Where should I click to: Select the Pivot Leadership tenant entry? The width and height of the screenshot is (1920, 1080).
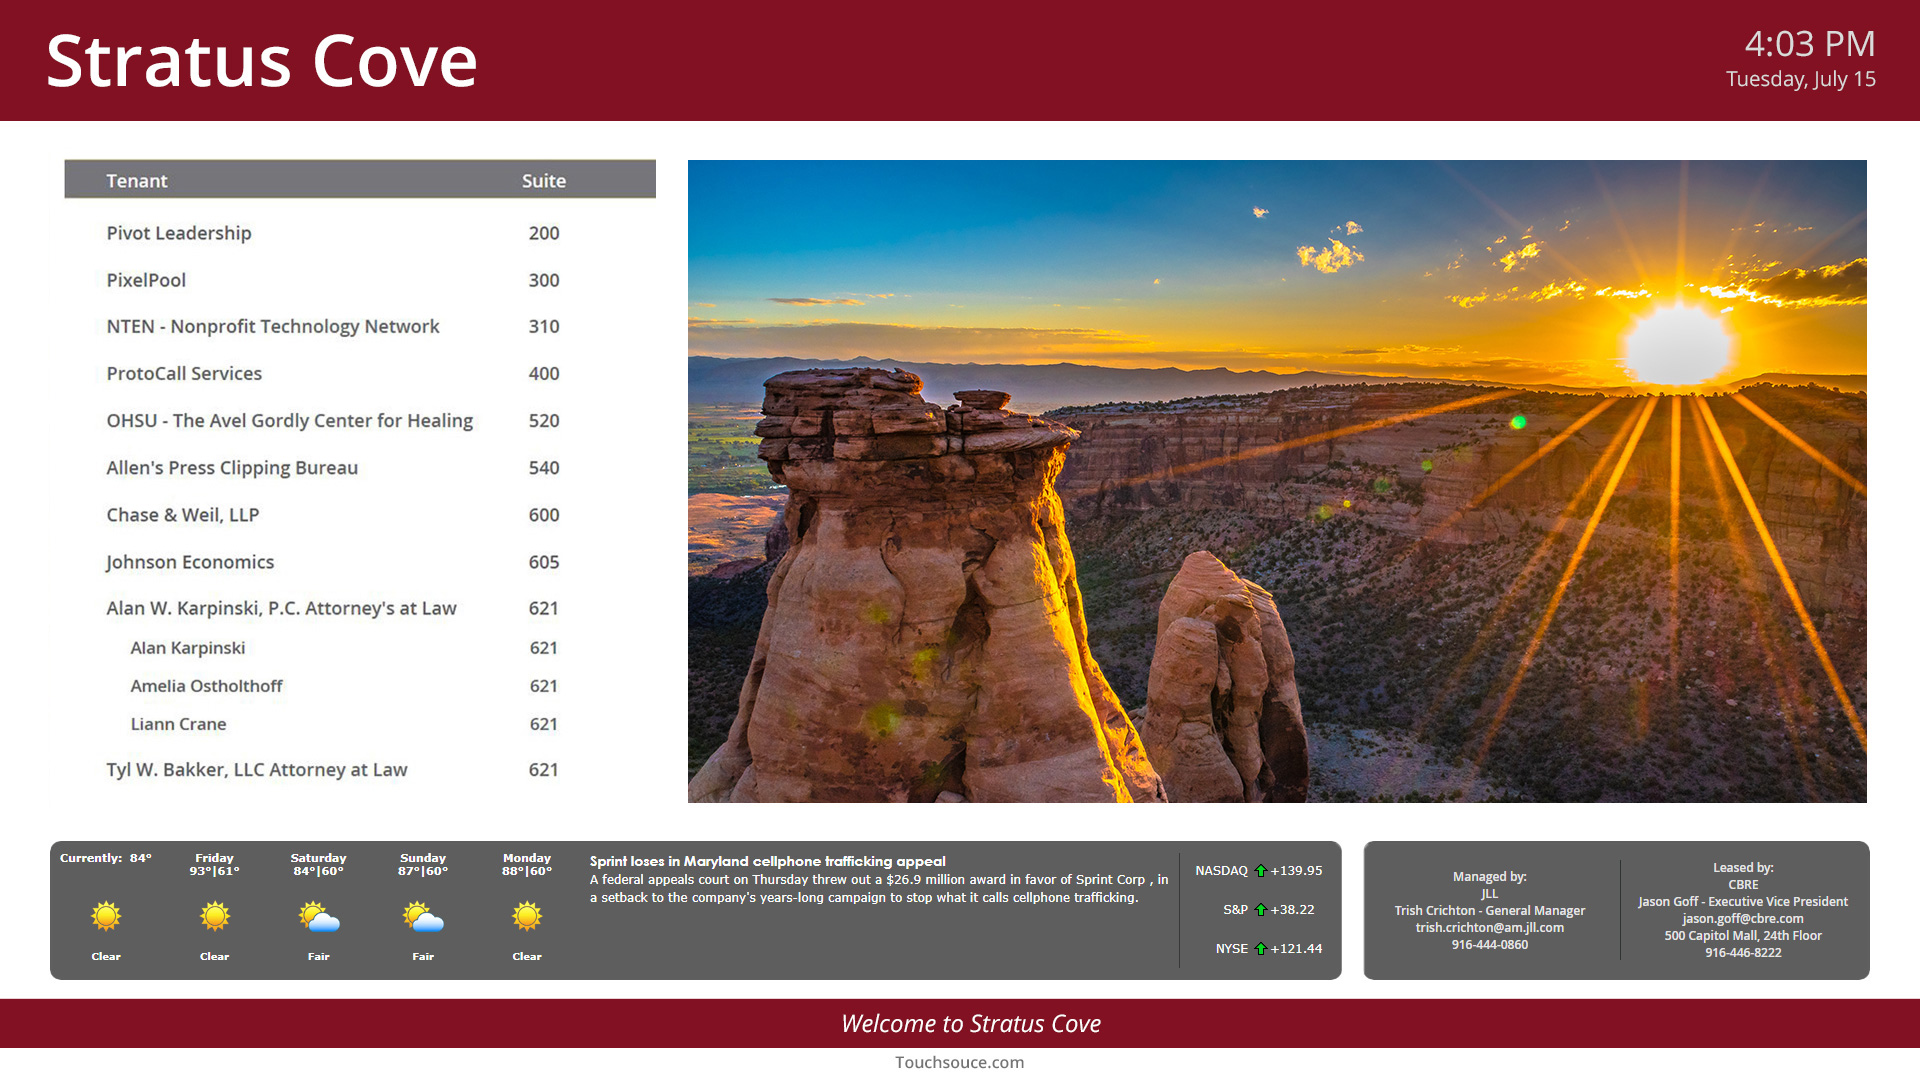(x=178, y=233)
